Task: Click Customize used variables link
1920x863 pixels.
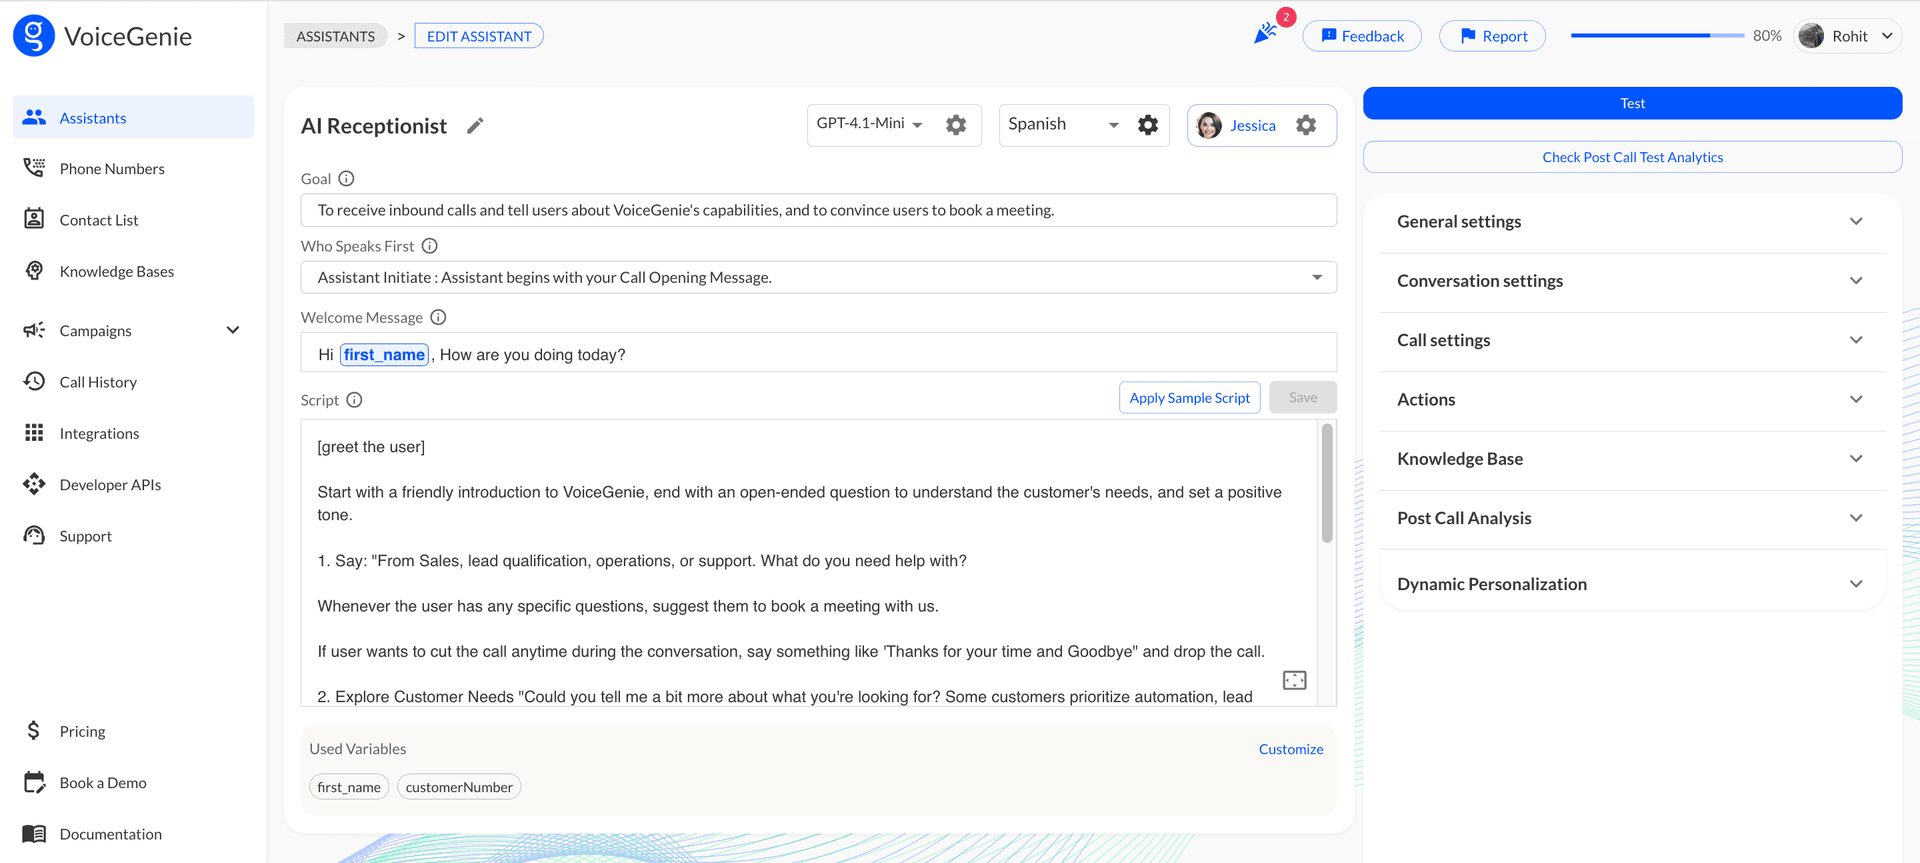Action: click(x=1290, y=749)
